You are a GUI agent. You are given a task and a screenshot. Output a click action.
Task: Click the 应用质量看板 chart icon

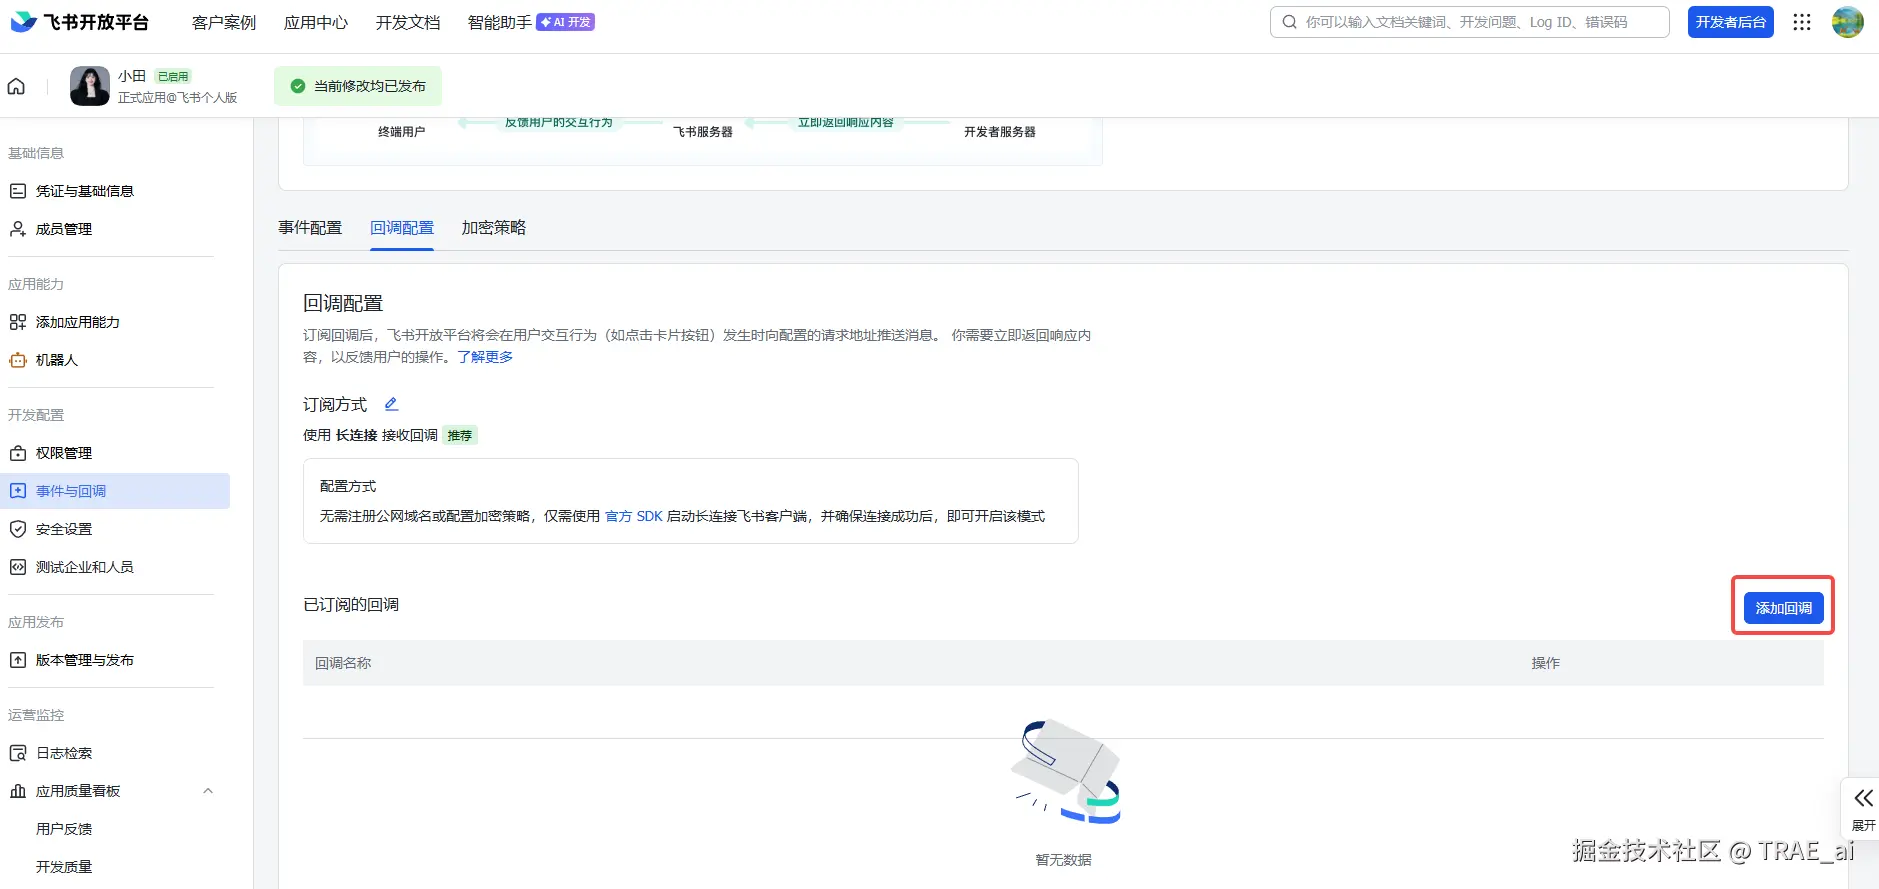coord(18,791)
